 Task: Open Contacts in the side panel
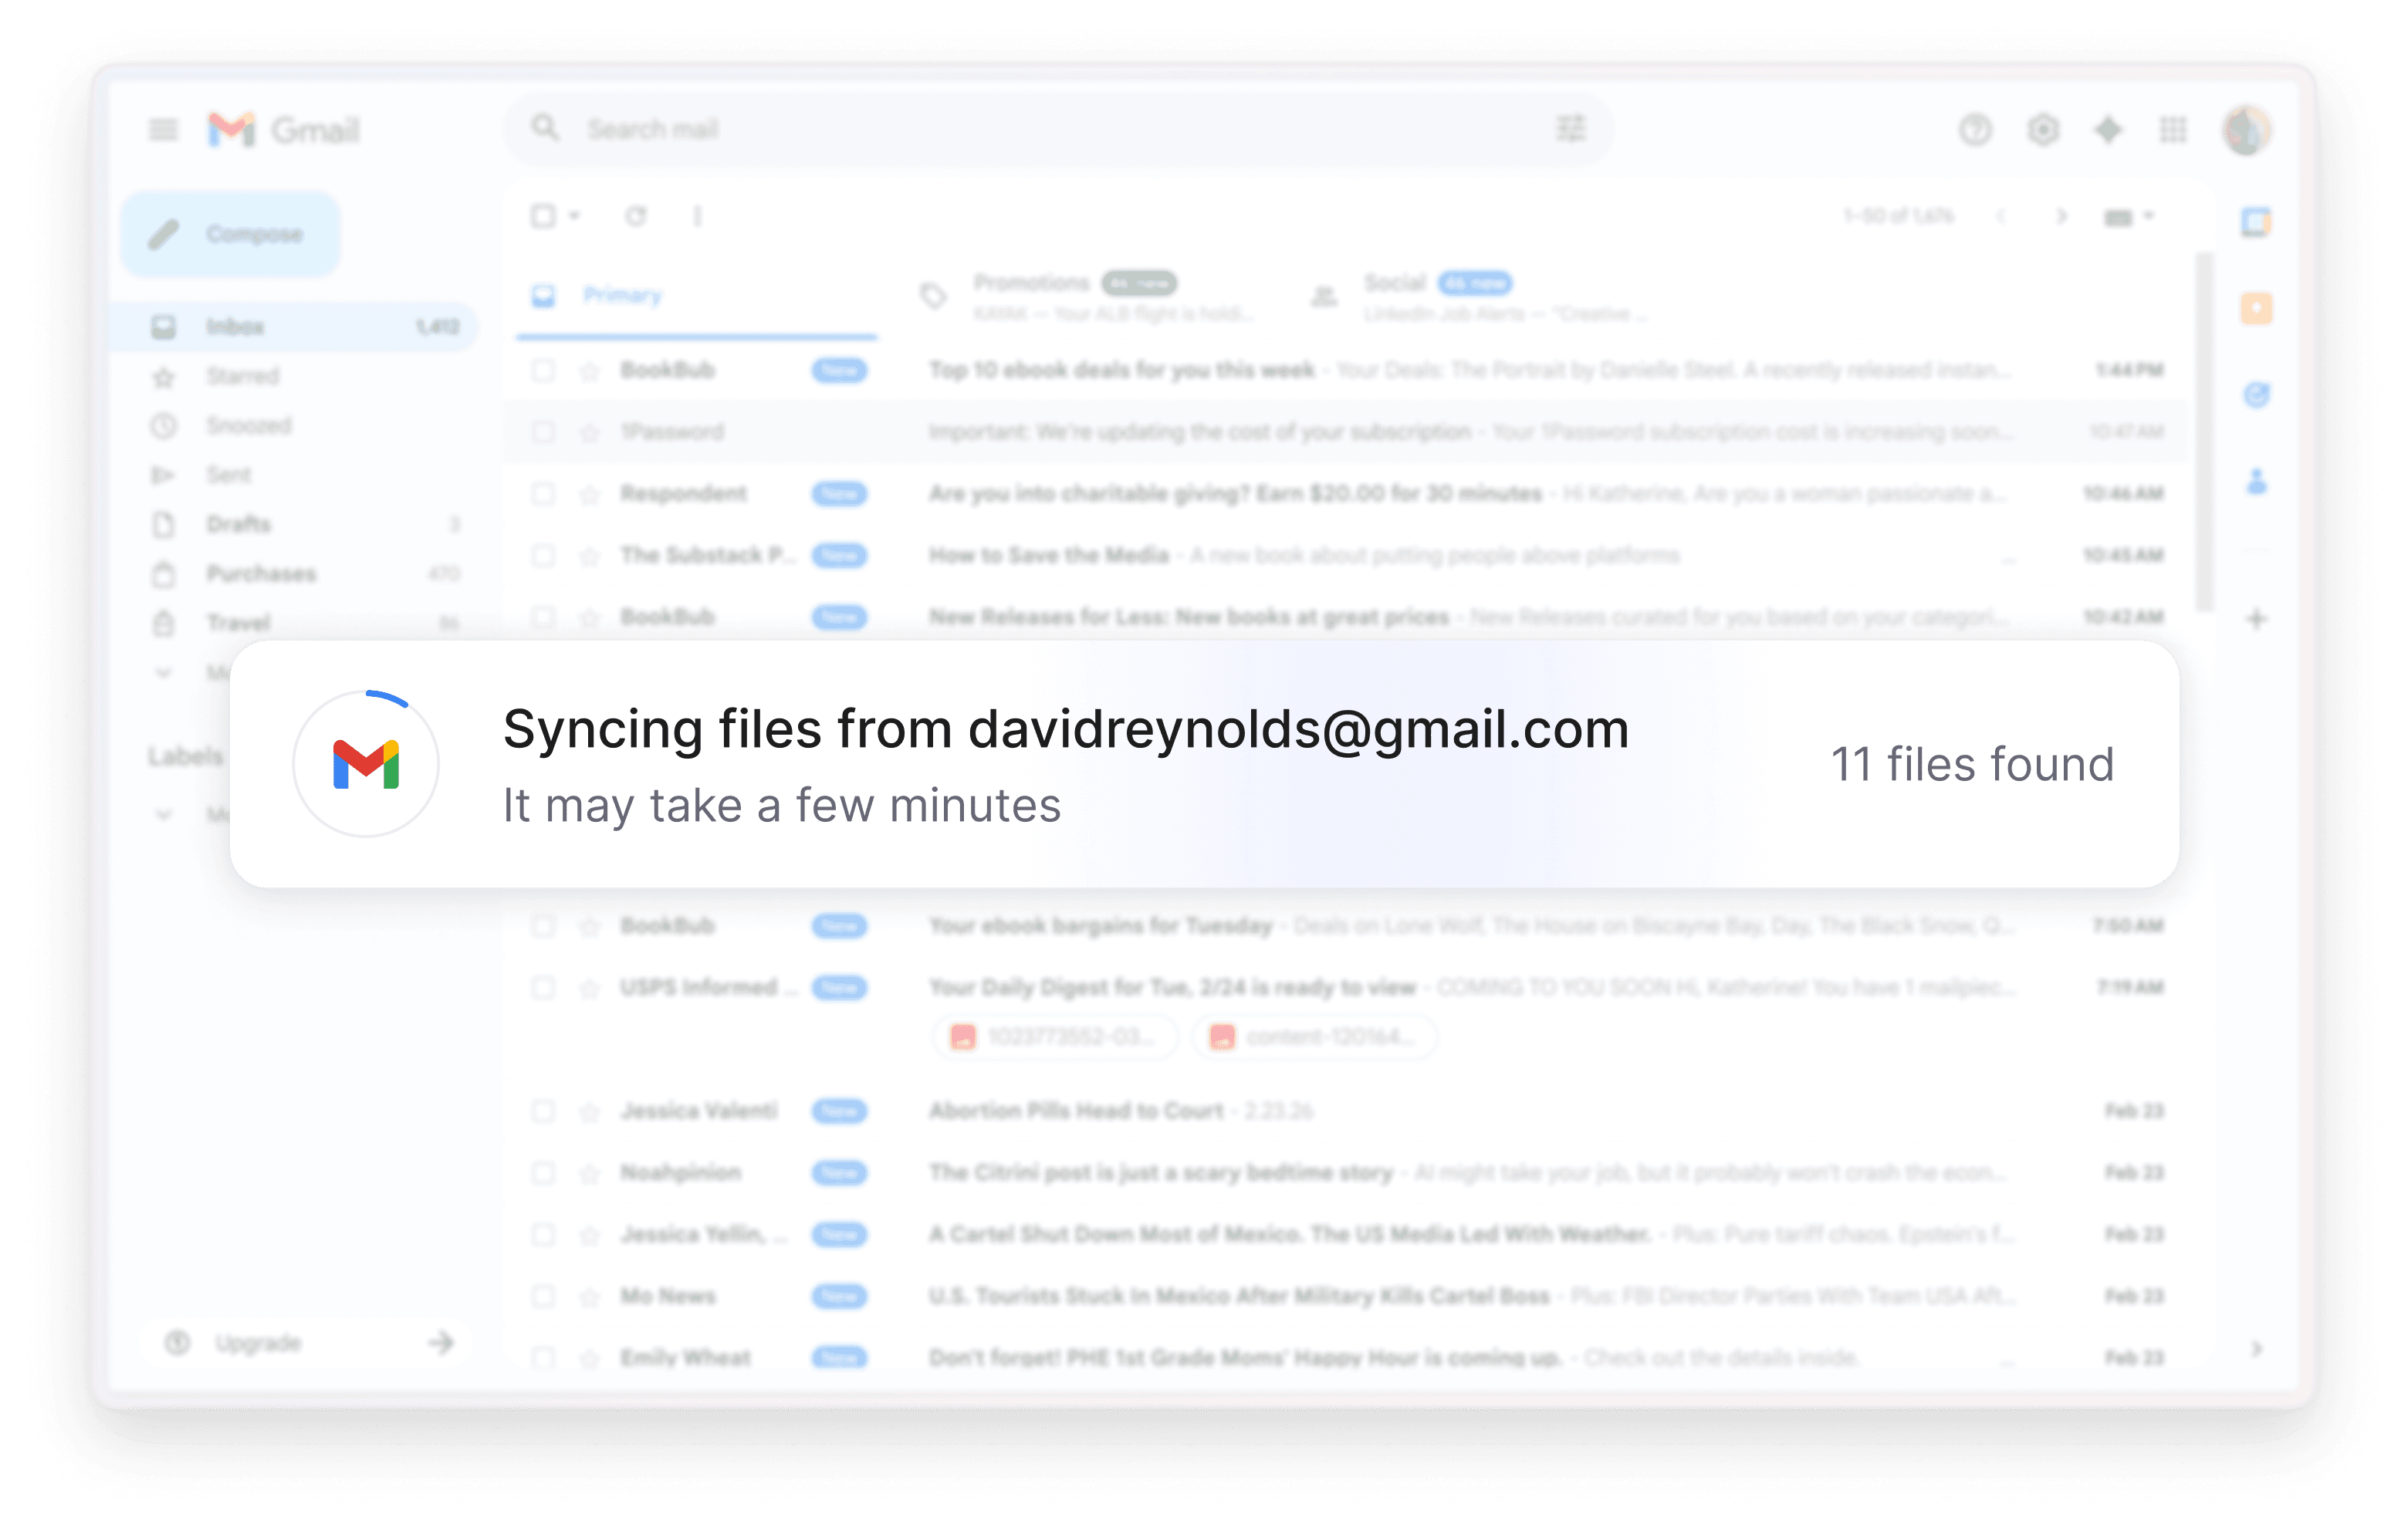2256,482
